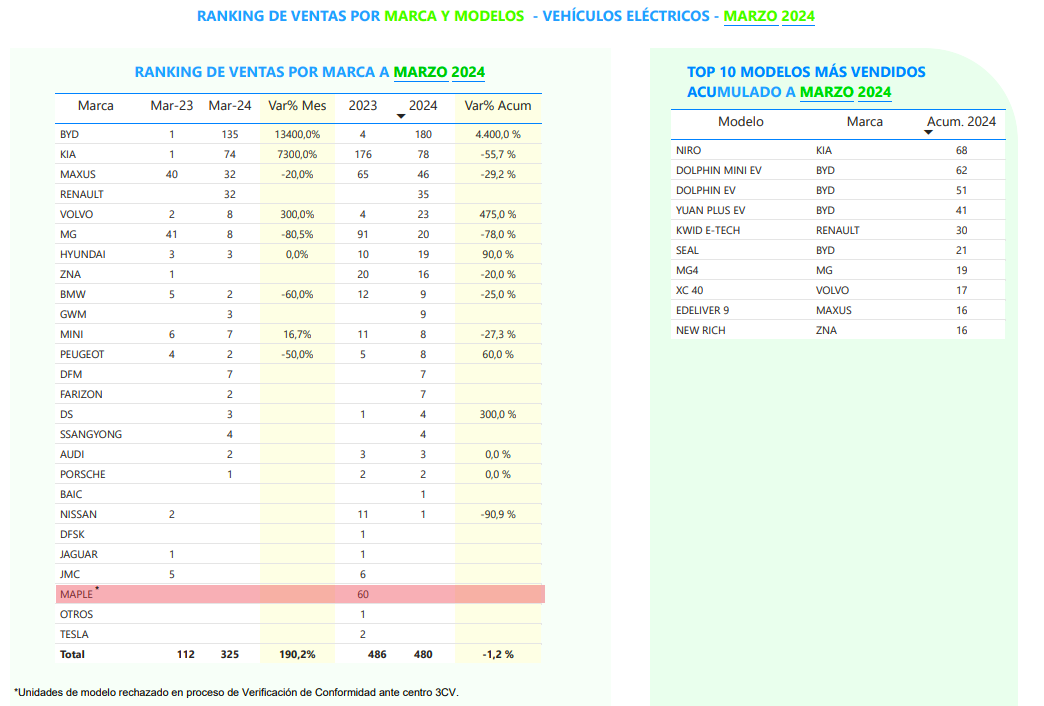Select the GWM brand row
The width and height of the screenshot is (1044, 706).
point(298,314)
